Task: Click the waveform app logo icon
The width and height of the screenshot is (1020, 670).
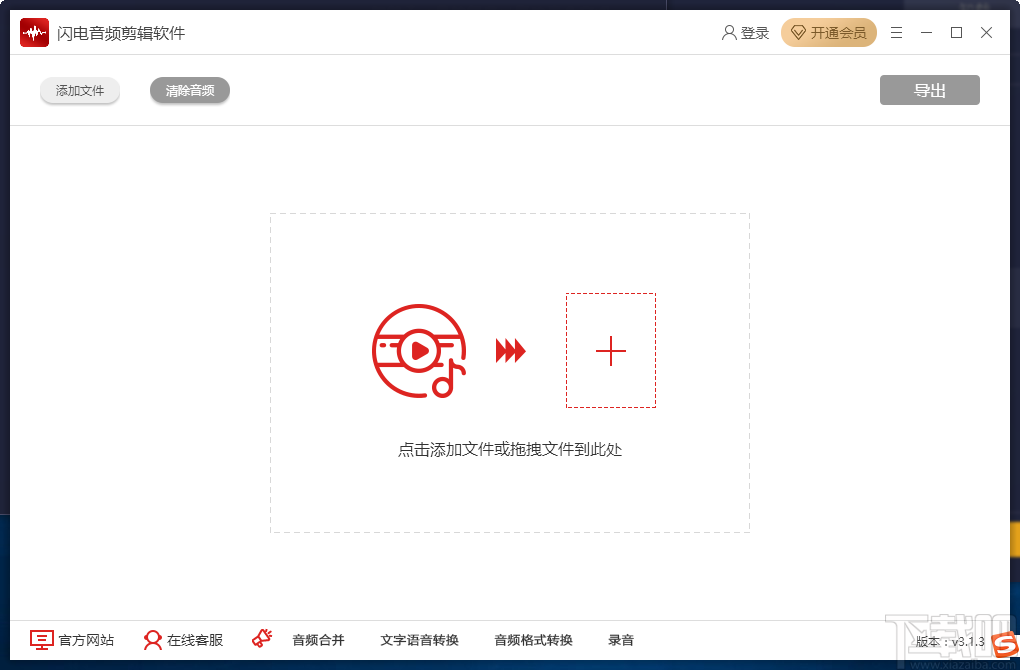Action: tap(34, 31)
